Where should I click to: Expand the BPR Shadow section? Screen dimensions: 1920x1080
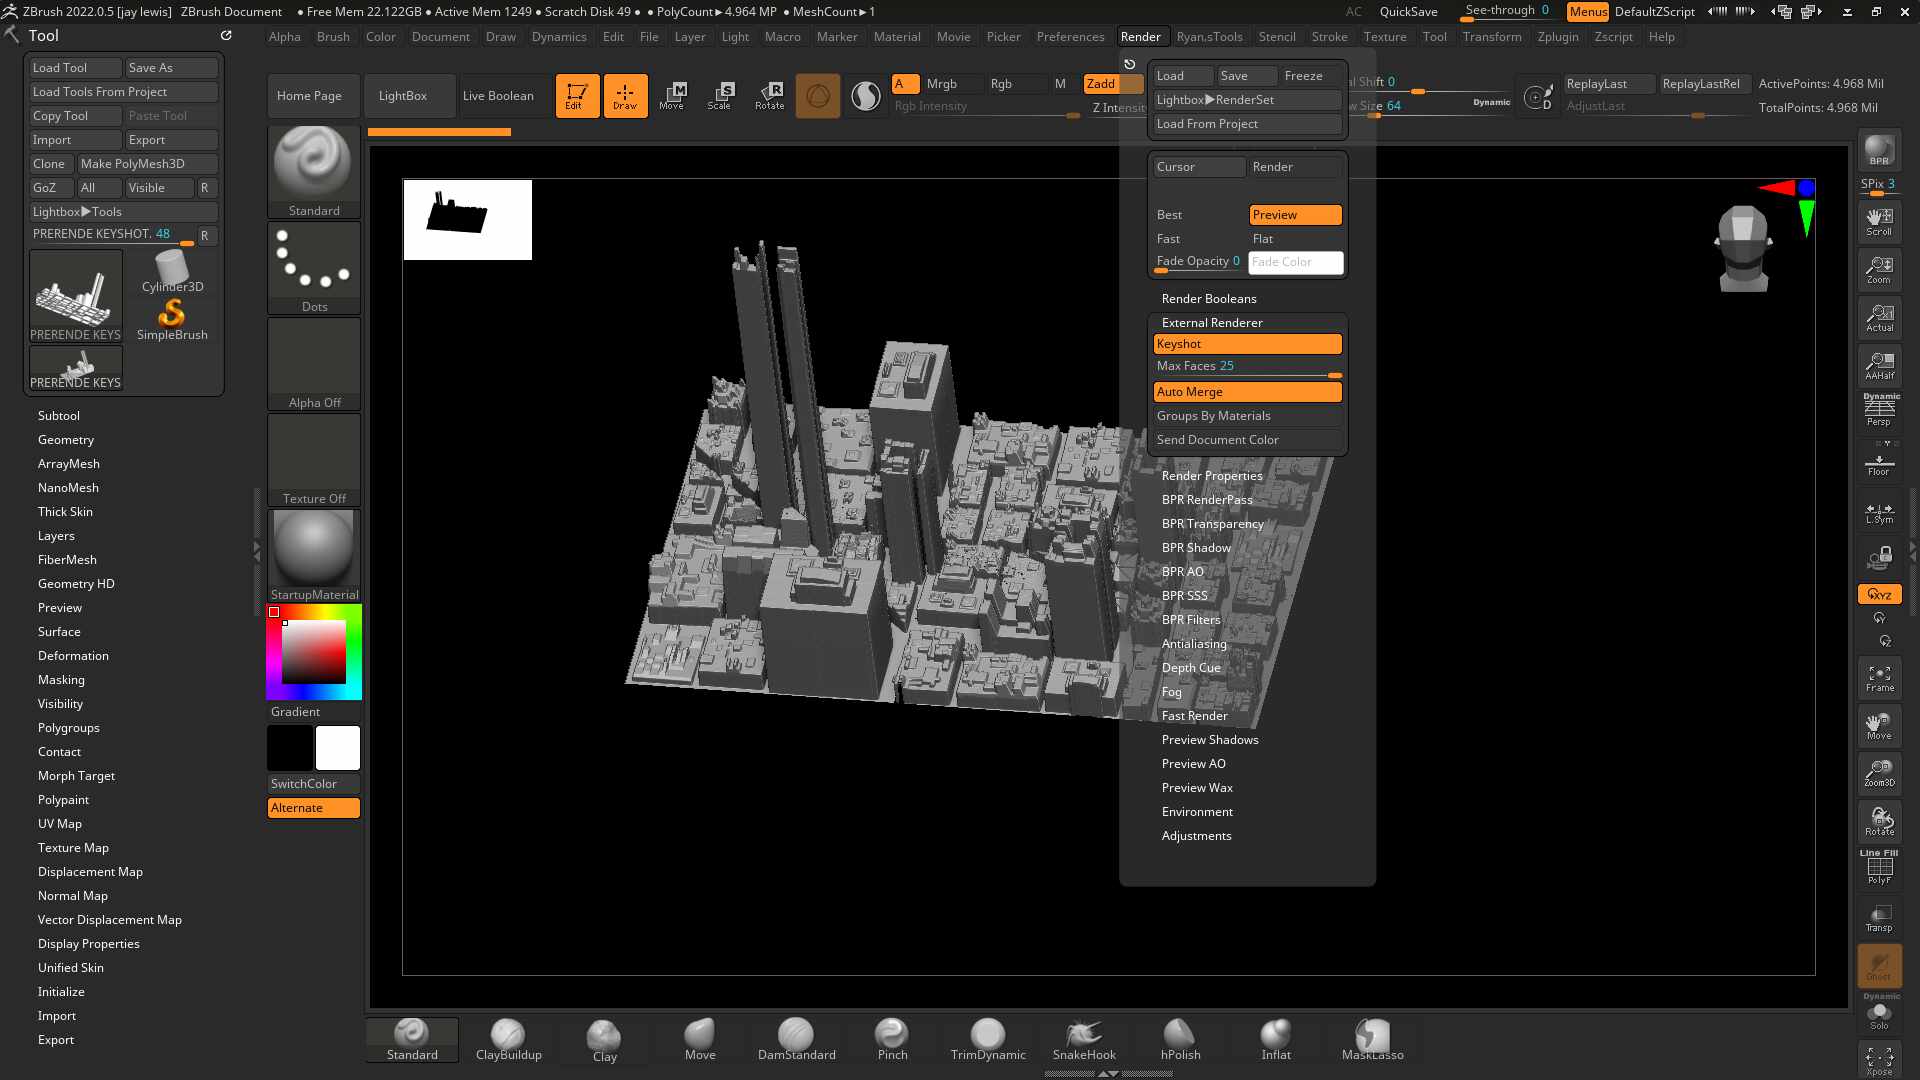pyautogui.click(x=1196, y=548)
